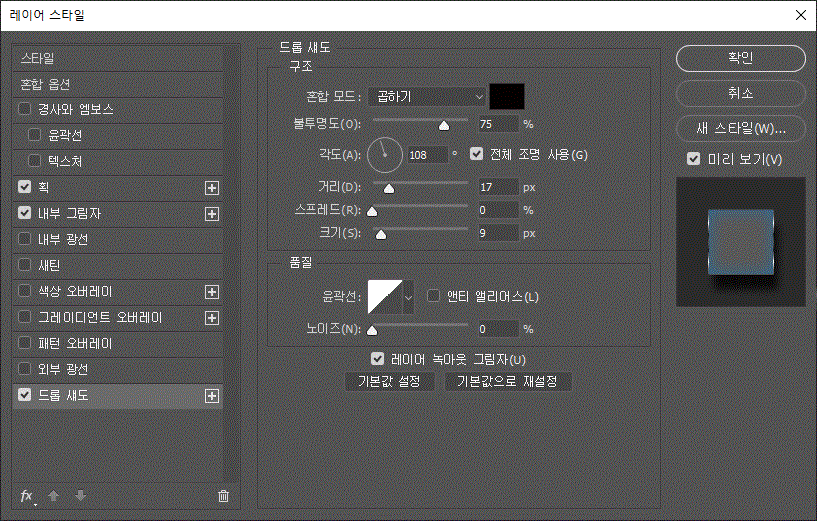Enable the 텍스처 checkbox
This screenshot has height=521, width=817.
(34, 161)
